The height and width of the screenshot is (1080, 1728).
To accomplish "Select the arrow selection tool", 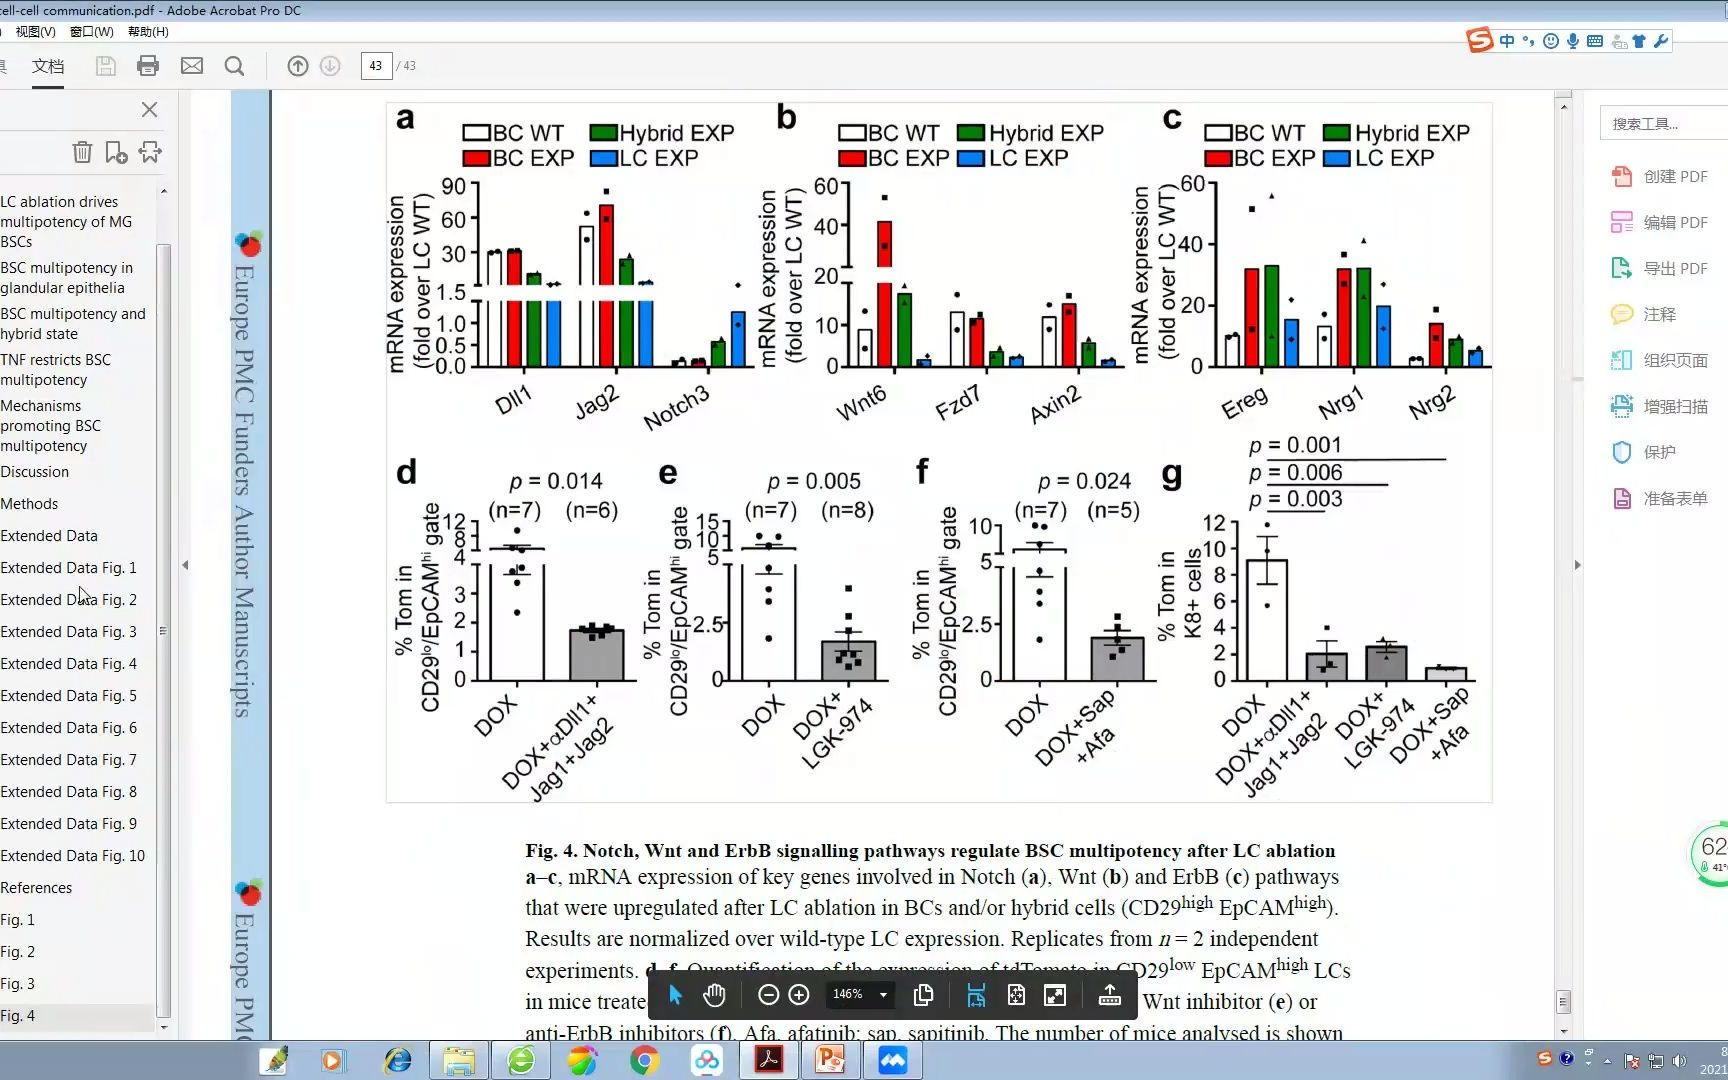I will [675, 995].
